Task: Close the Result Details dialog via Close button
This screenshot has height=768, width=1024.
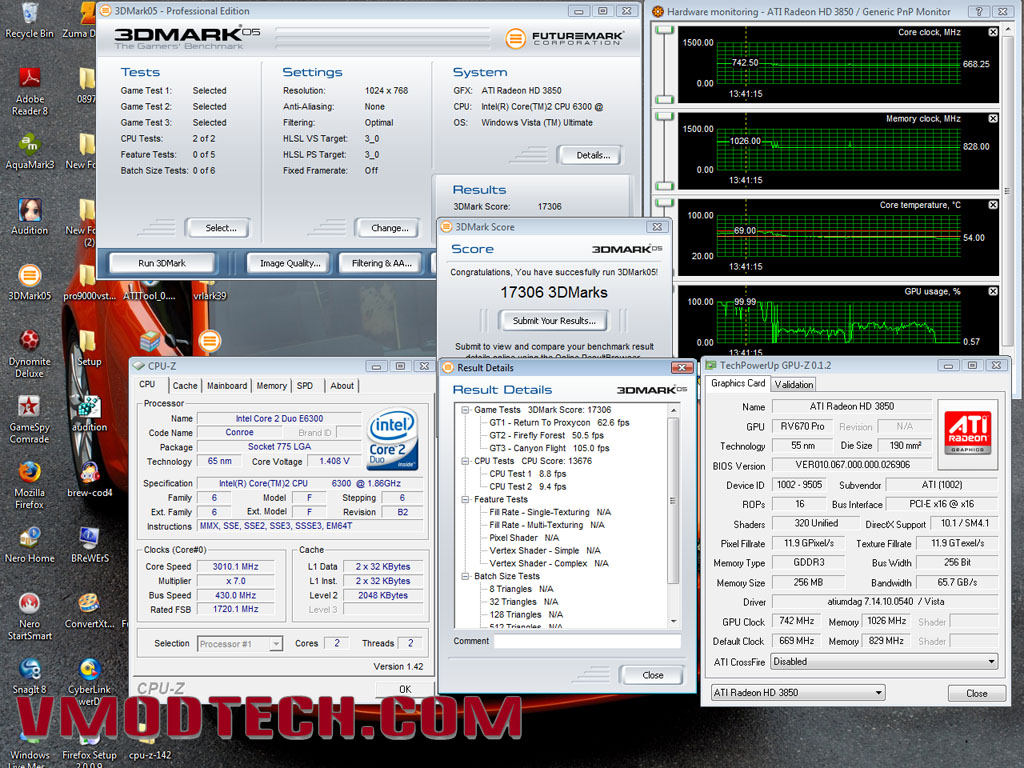Action: pos(652,675)
